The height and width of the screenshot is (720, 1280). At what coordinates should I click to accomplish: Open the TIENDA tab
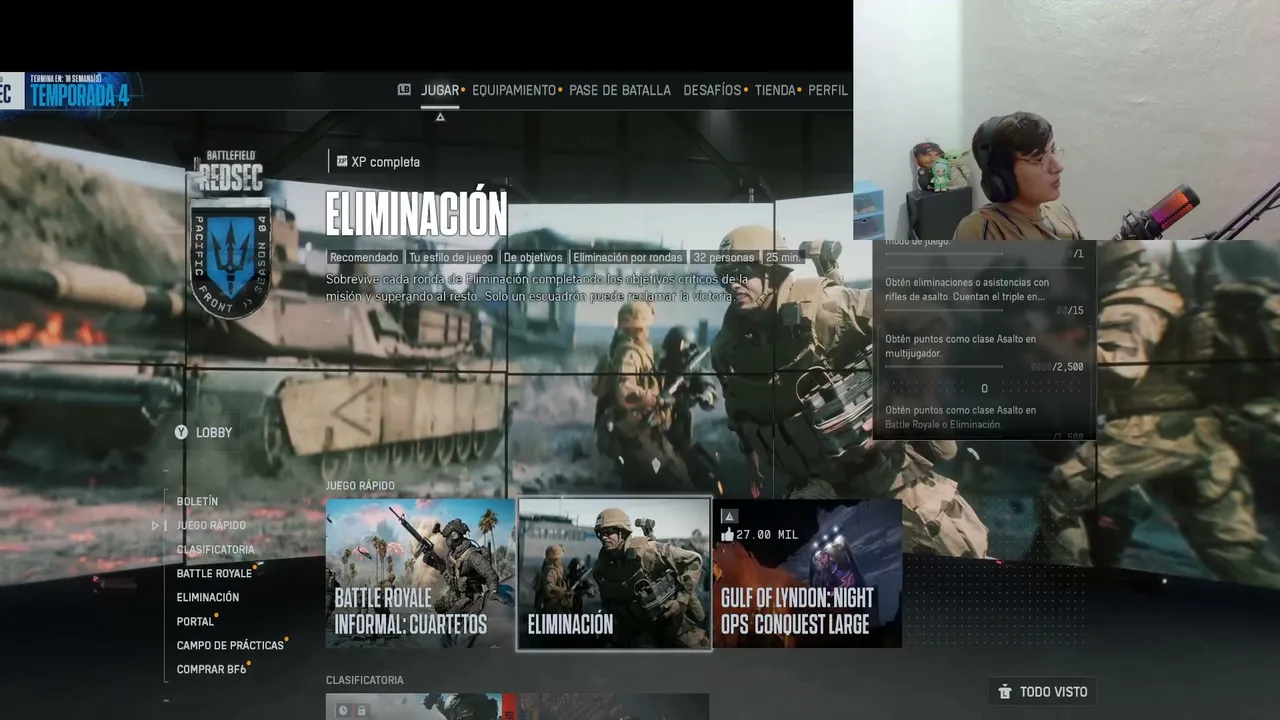click(775, 90)
